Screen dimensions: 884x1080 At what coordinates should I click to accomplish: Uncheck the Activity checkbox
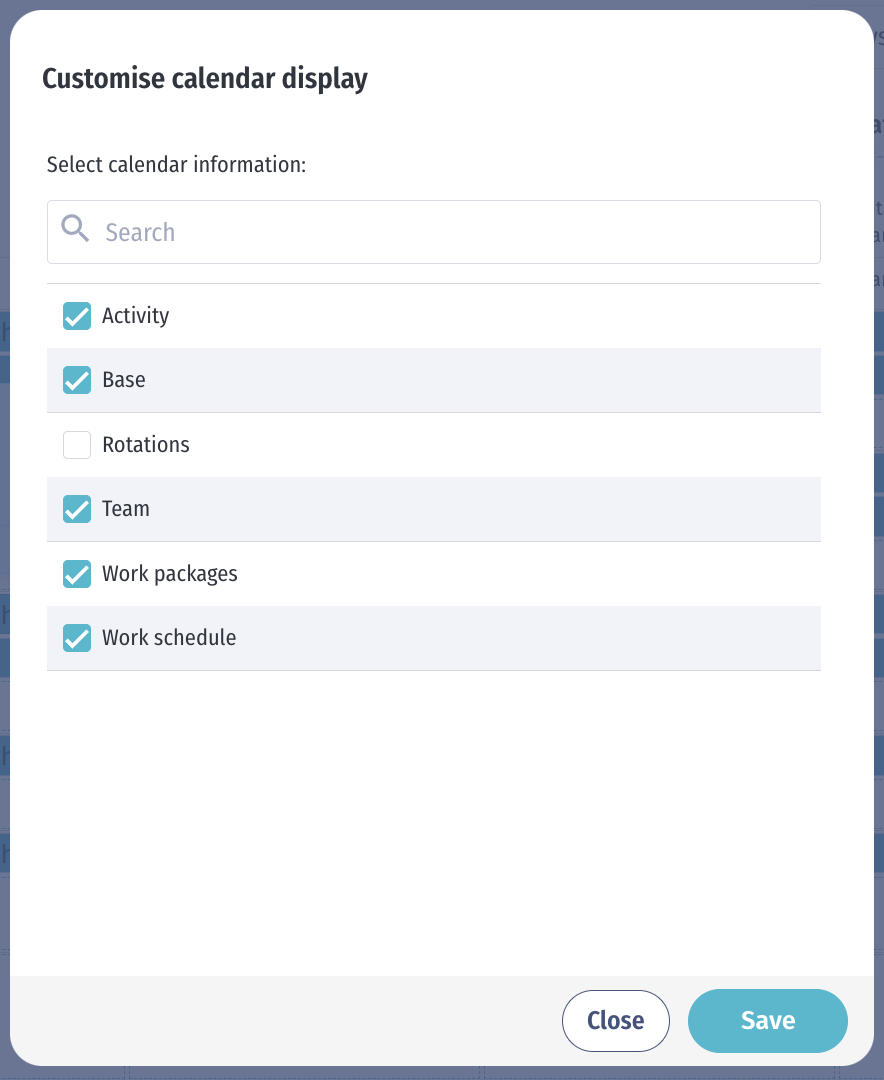tap(76, 316)
